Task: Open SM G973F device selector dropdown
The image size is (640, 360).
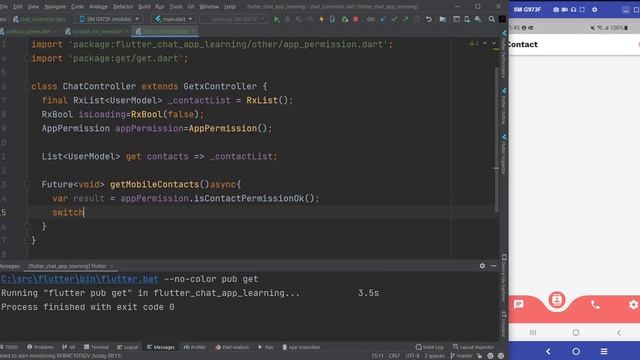Action: 109,19
